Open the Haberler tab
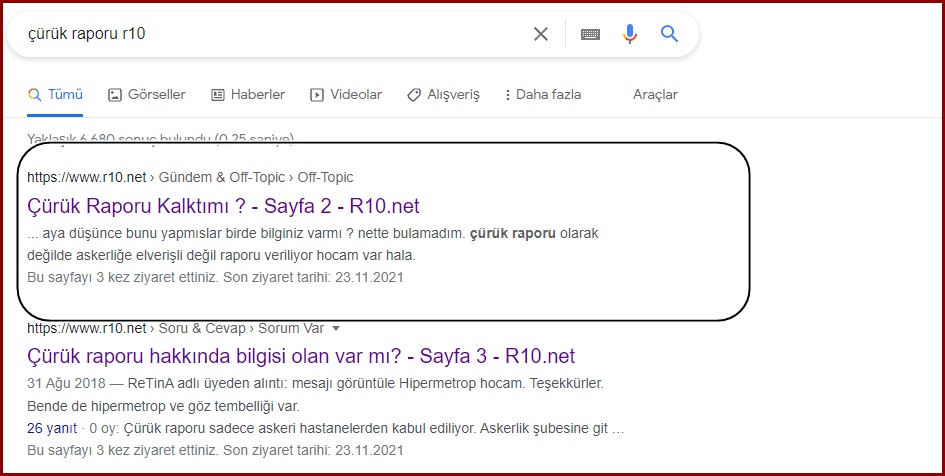The height and width of the screenshot is (476, 945). 248,95
